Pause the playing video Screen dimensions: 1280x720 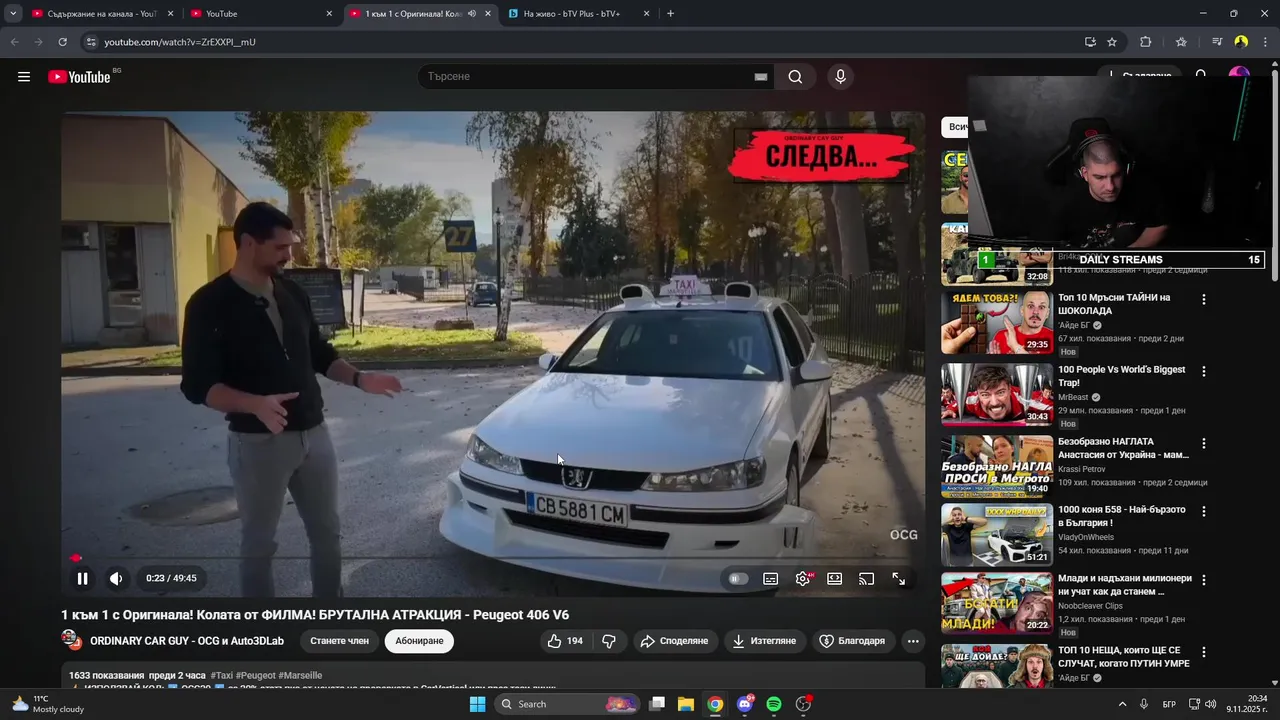(x=83, y=578)
